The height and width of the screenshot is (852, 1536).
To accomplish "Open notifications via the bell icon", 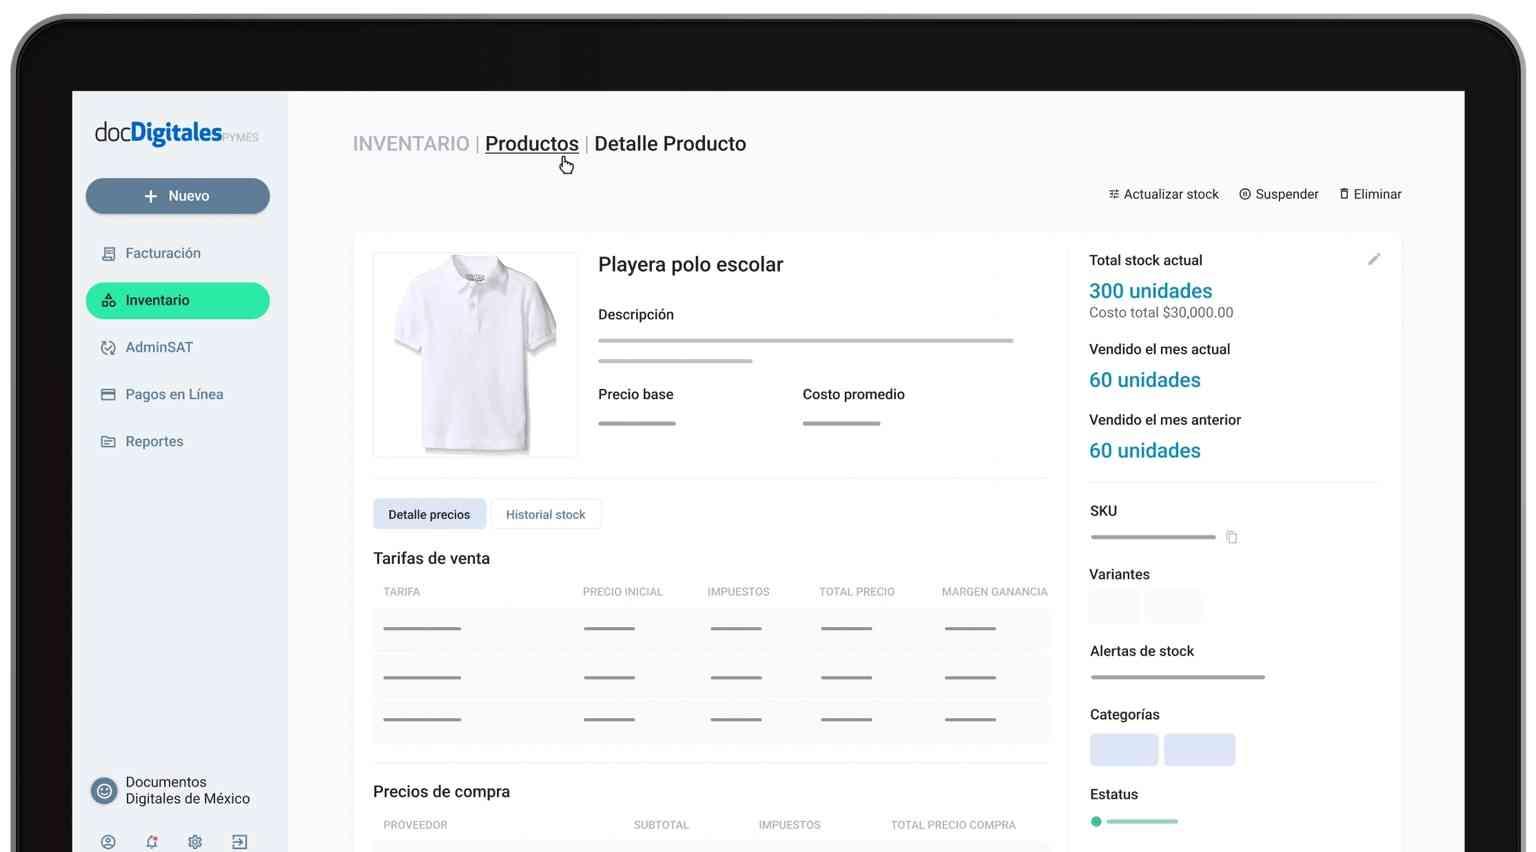I will 152,842.
